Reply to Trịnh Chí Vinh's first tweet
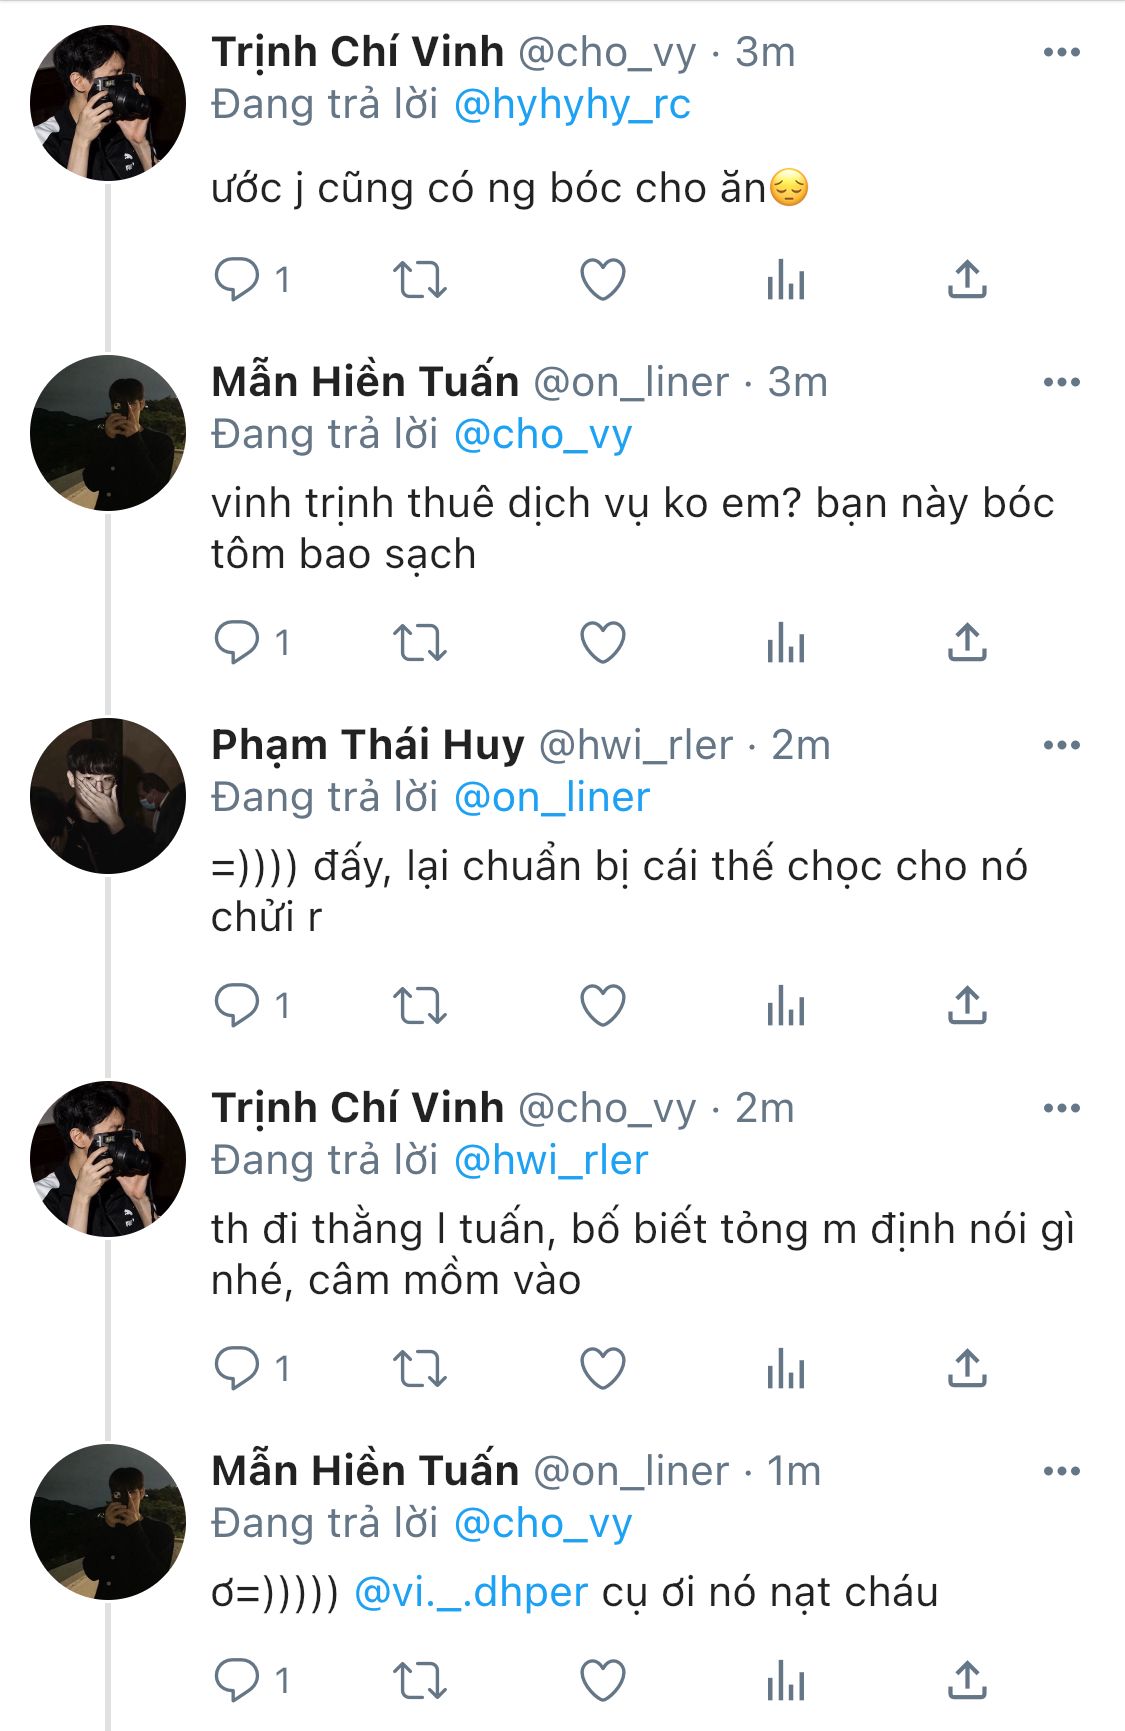This screenshot has height=1731, width=1125. click(x=237, y=280)
